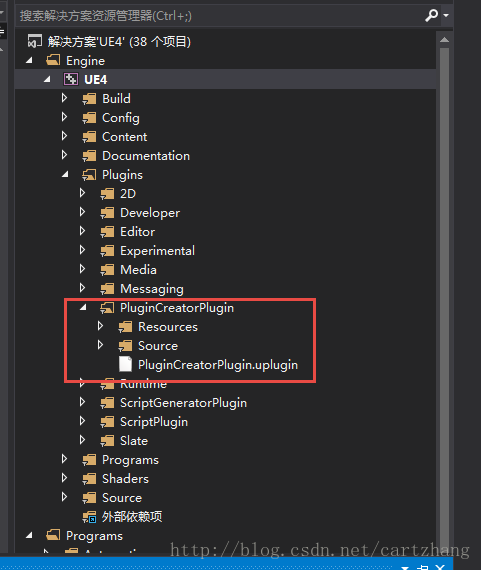Click the ScriptPlugin folder icon
The width and height of the screenshot is (481, 570).
coord(108,421)
